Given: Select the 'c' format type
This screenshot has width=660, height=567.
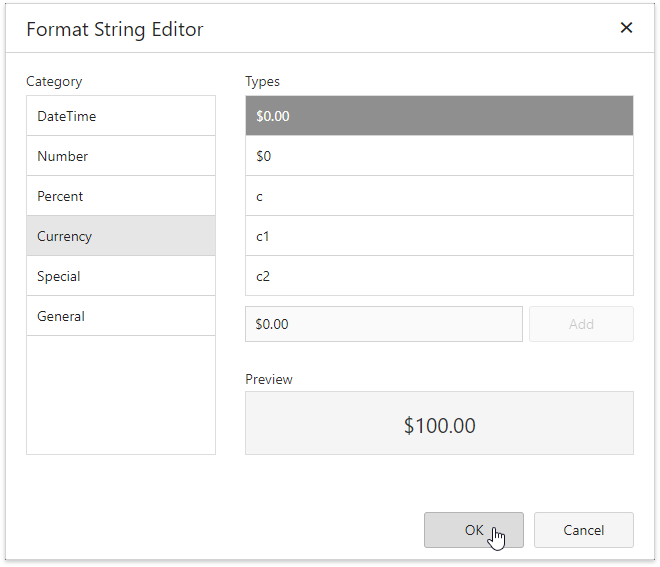Looking at the screenshot, I should tap(439, 196).
